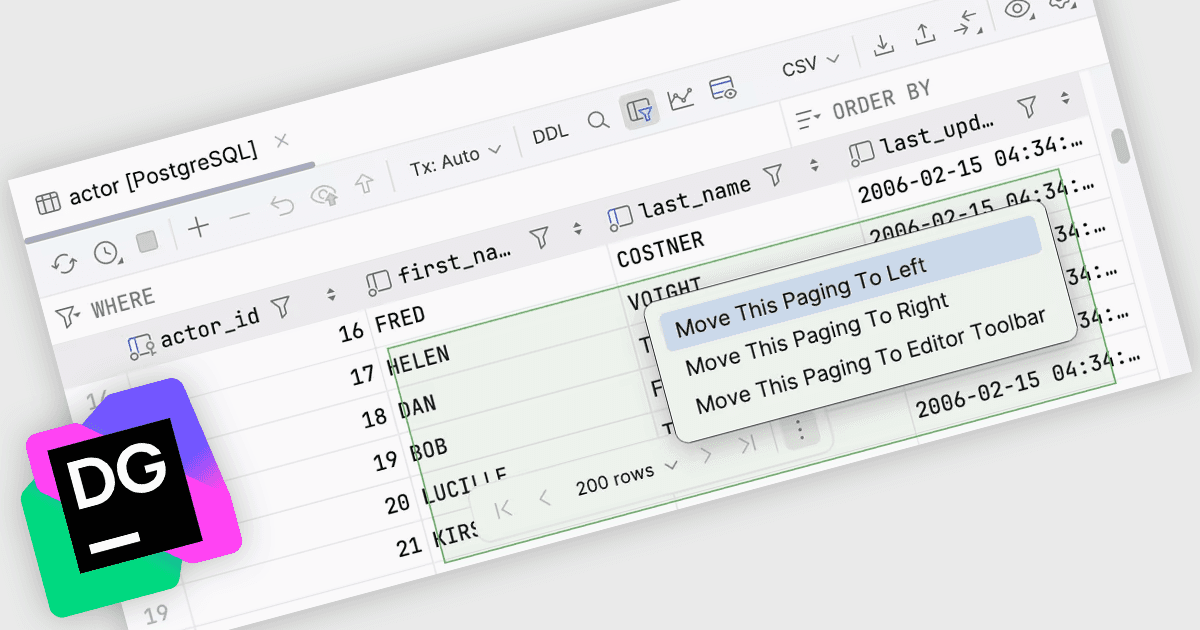Click the gray stop square button
The width and height of the screenshot is (1200, 630).
click(147, 242)
